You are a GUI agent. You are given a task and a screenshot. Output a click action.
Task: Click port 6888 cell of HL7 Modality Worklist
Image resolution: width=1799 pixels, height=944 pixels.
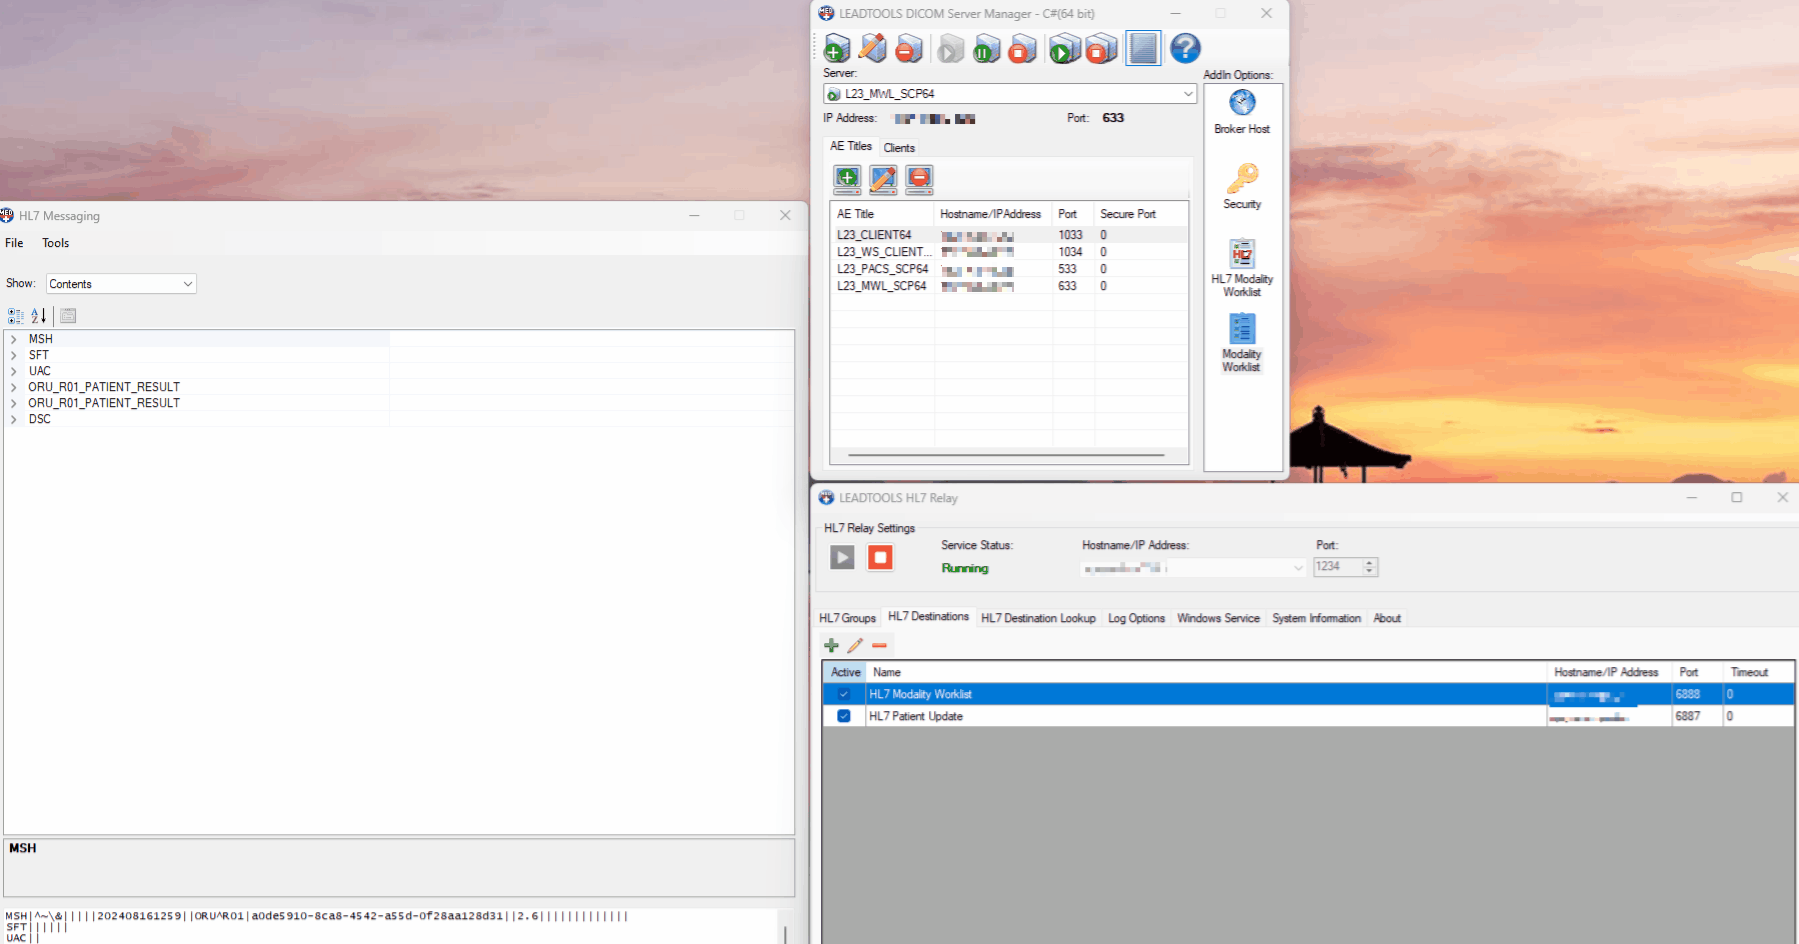tap(1698, 694)
